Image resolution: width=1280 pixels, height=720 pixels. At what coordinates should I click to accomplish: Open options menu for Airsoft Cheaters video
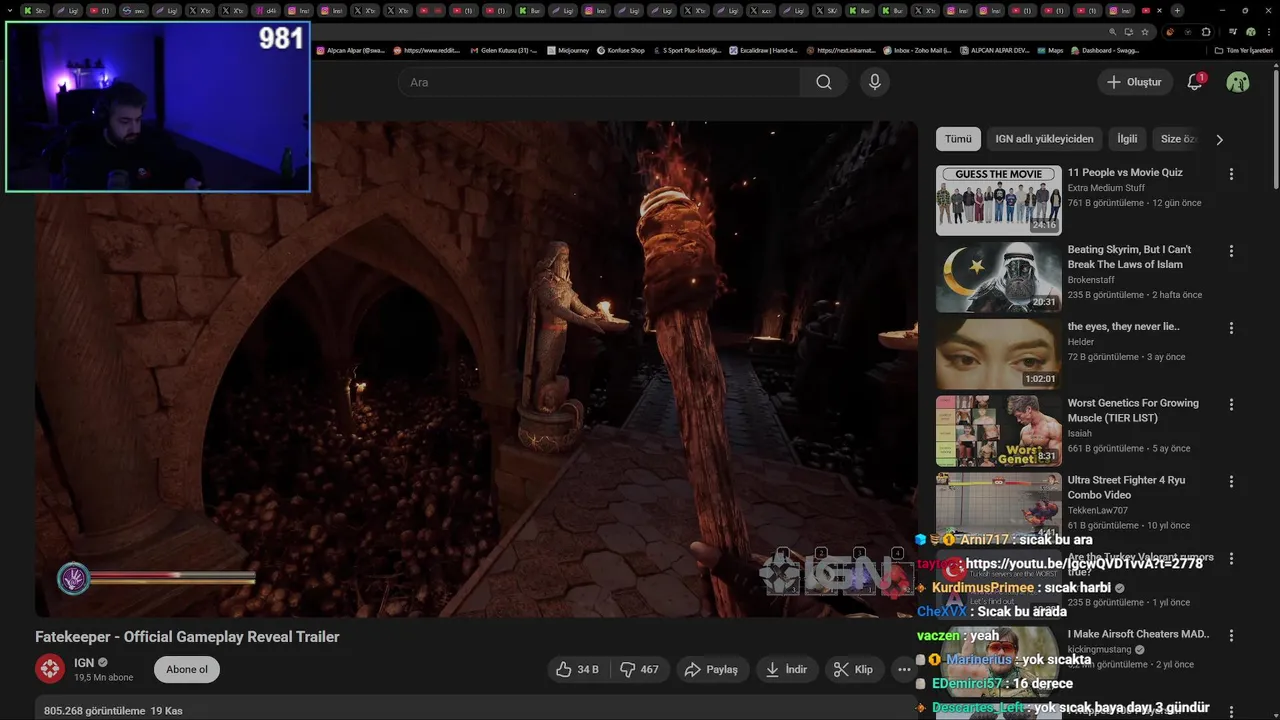click(x=1231, y=636)
